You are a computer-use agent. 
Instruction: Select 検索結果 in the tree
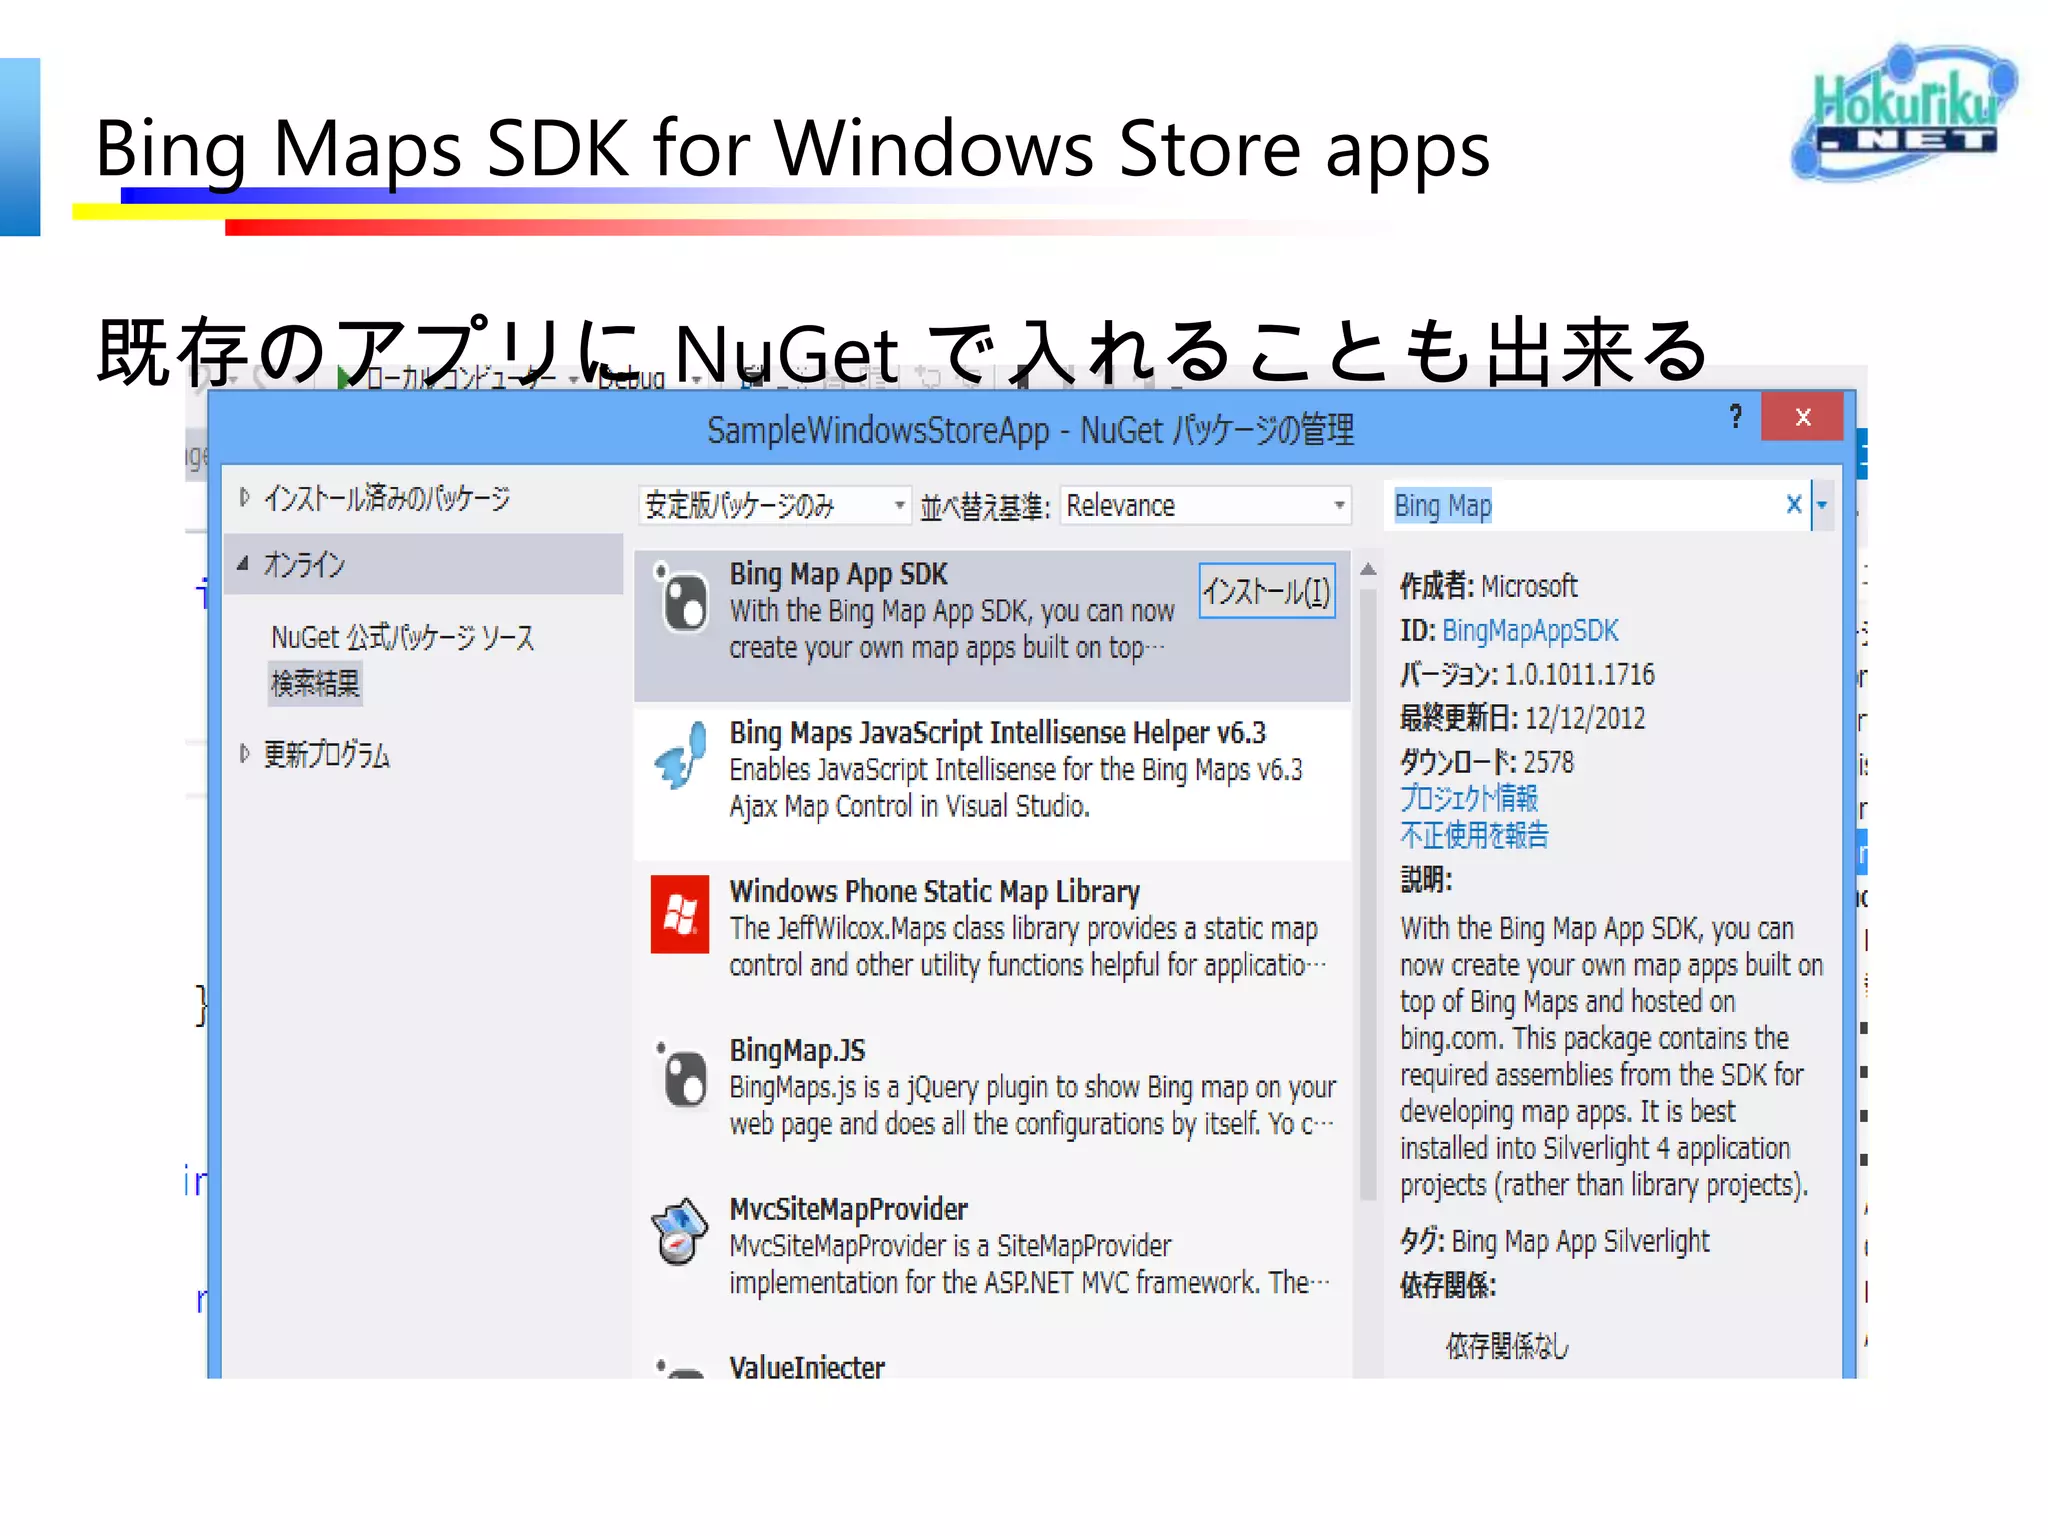(315, 684)
